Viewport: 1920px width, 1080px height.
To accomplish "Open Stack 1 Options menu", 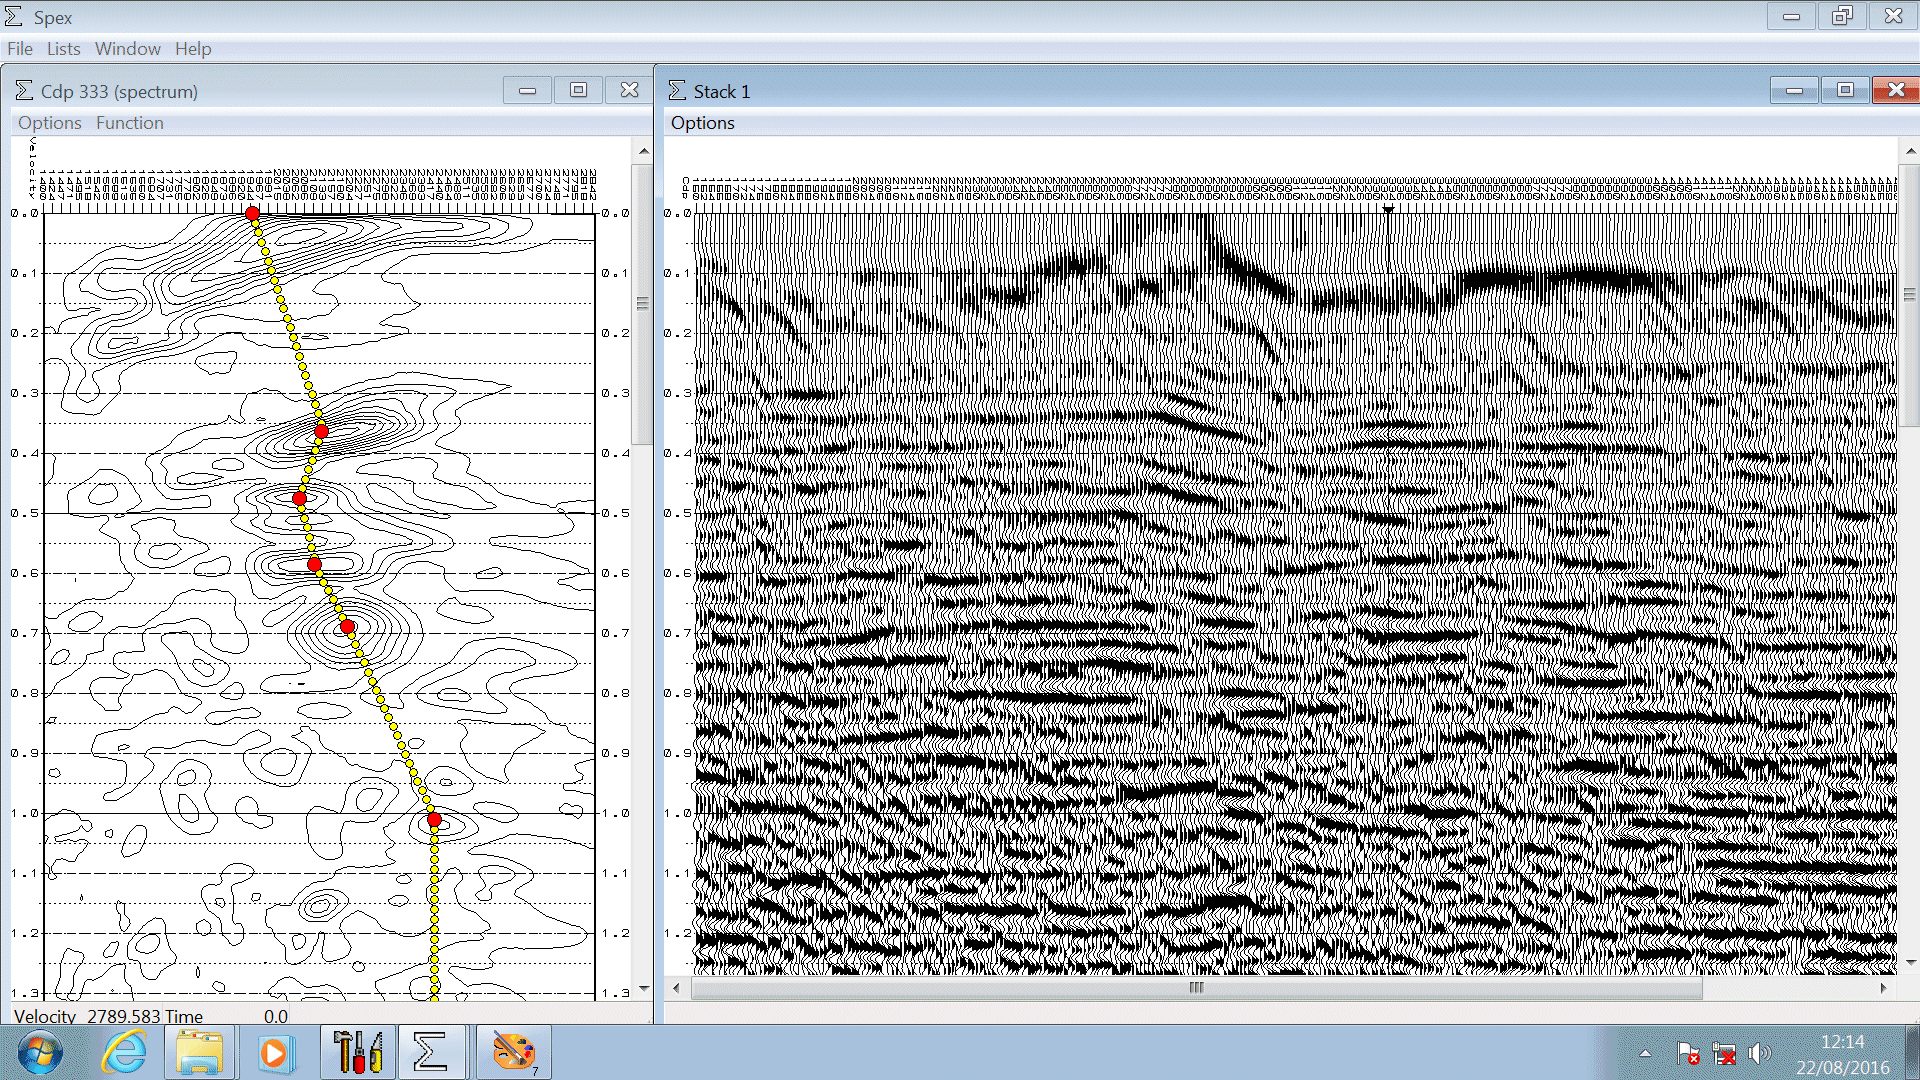I will tap(702, 123).
